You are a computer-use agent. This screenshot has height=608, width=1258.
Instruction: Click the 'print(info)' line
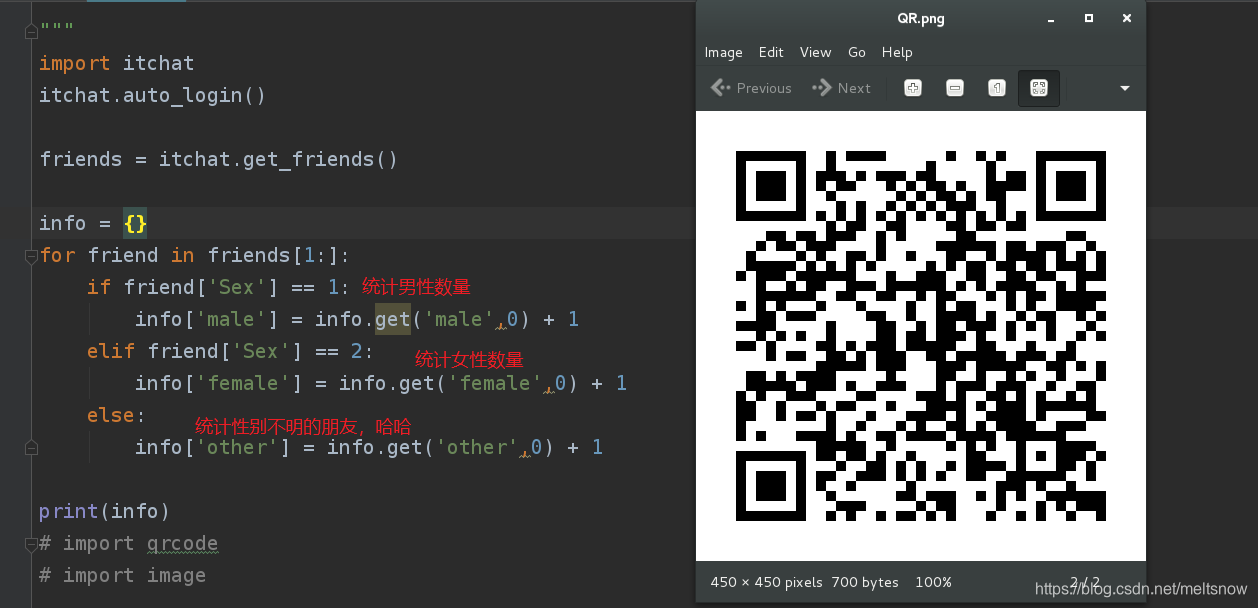coord(105,511)
